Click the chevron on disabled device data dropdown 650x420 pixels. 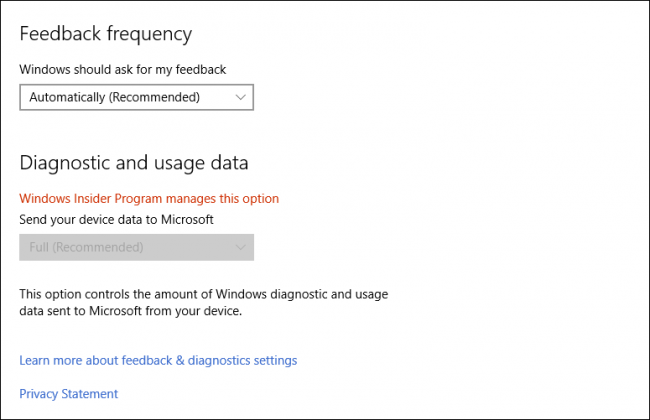pyautogui.click(x=240, y=247)
